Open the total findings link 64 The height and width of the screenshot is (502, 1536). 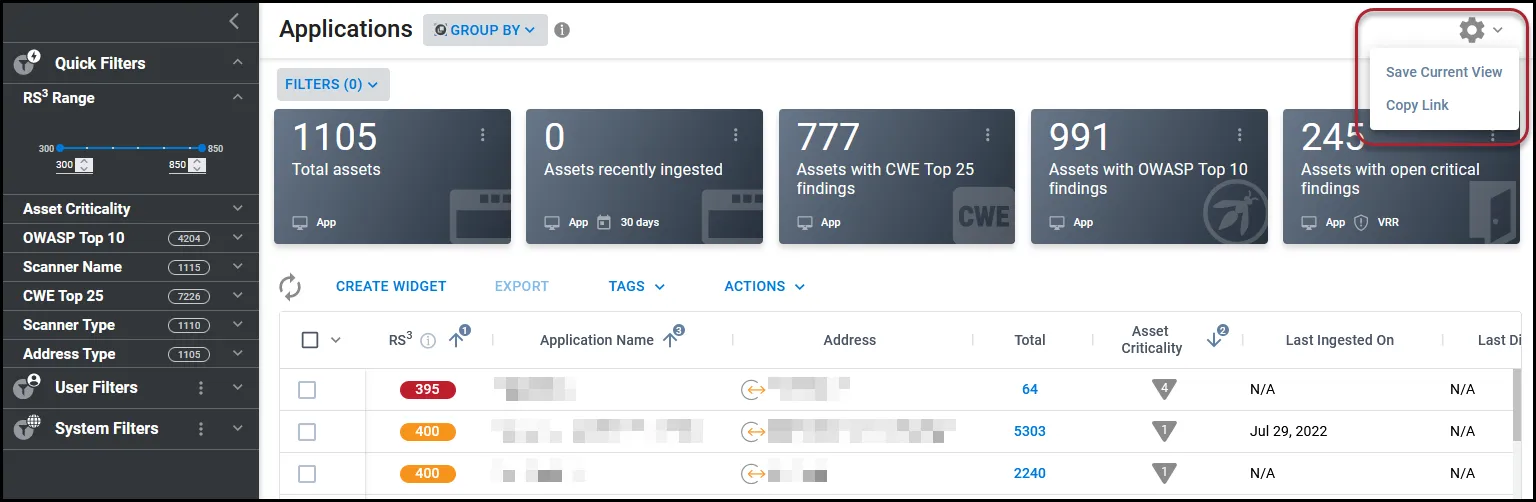point(1030,390)
